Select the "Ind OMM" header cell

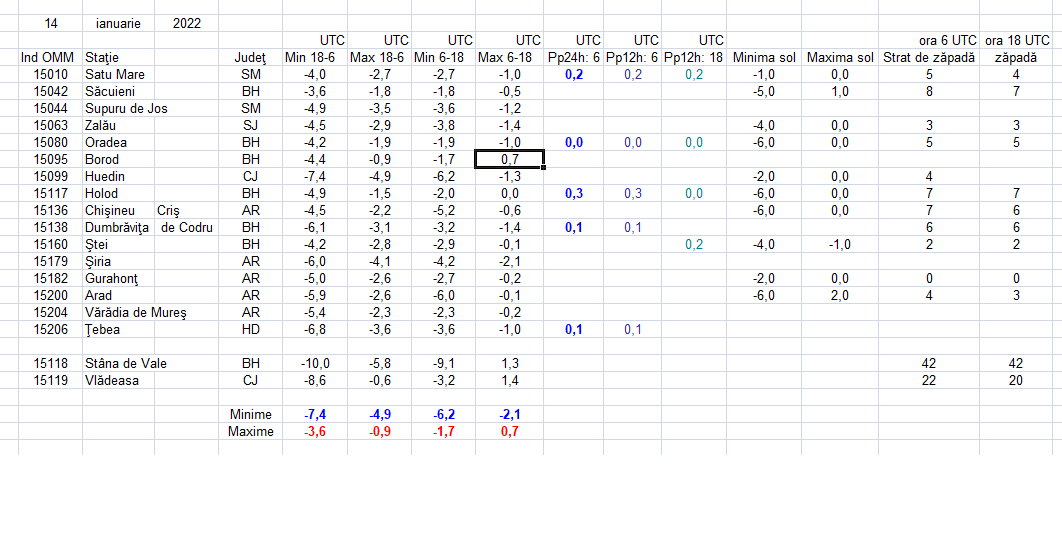point(47,58)
